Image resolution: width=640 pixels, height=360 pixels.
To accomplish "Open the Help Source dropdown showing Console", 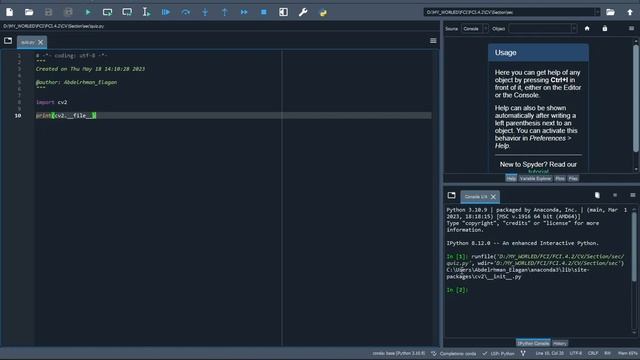I will pyautogui.click(x=475, y=29).
